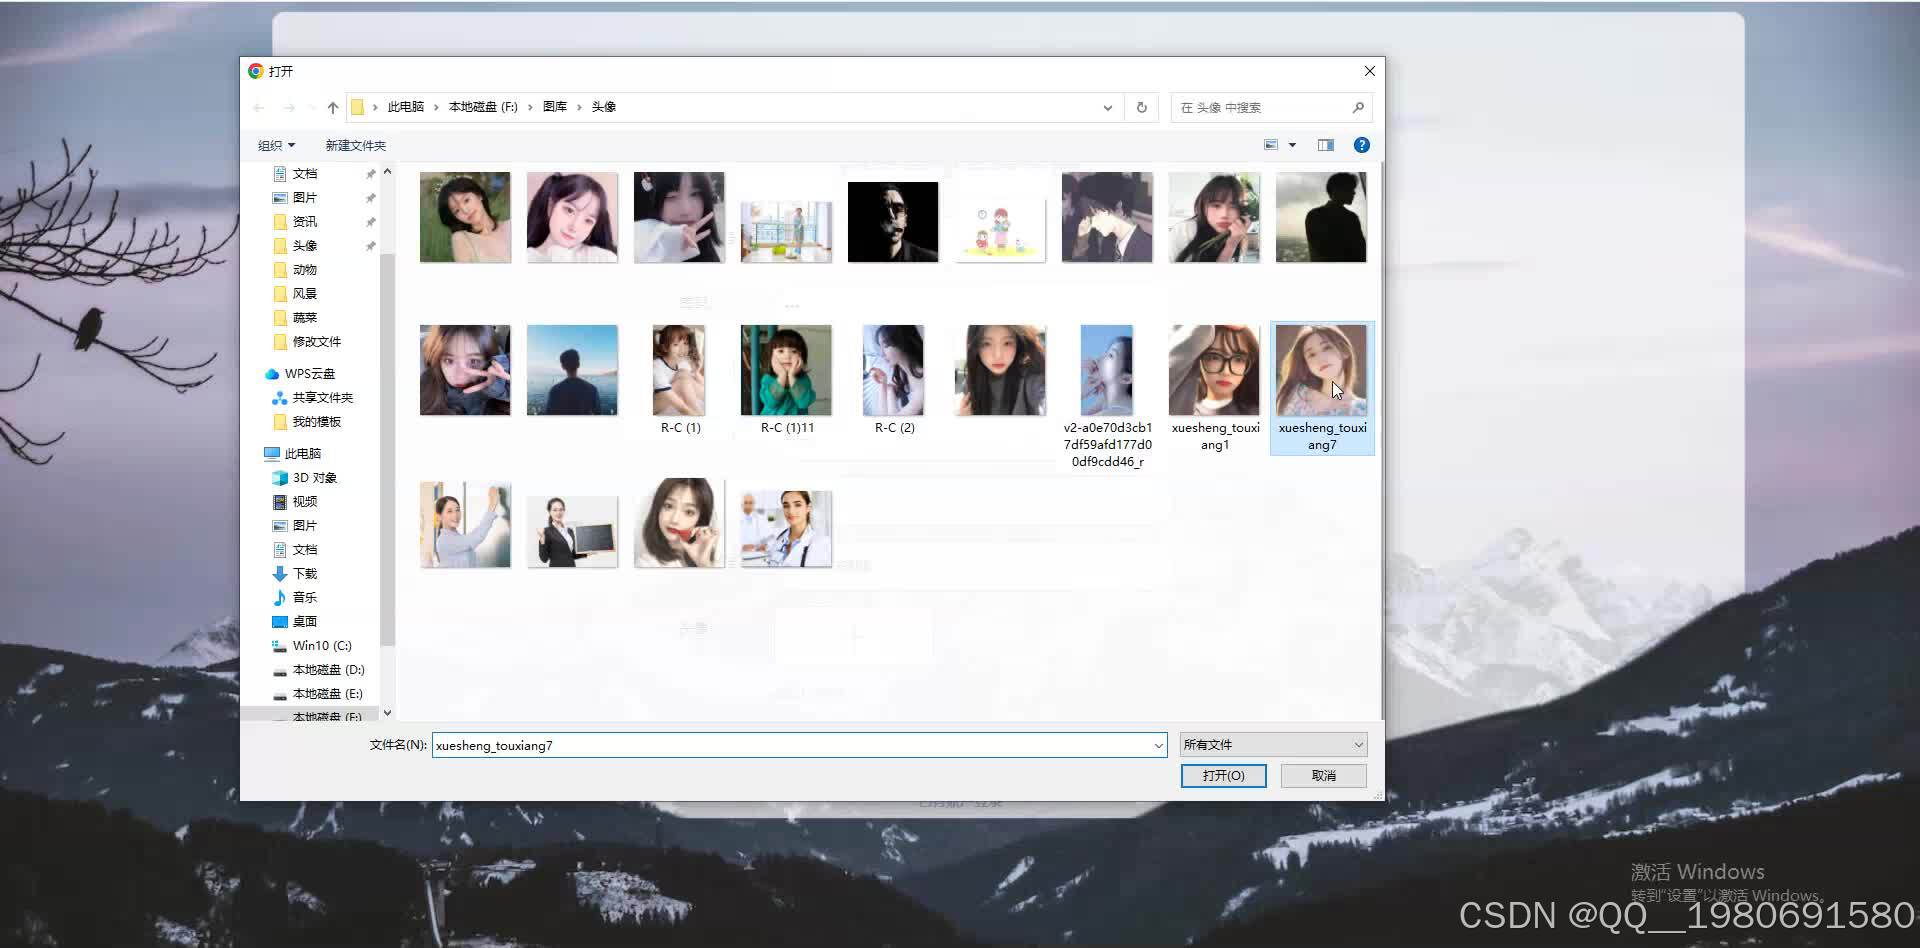
Task: Select 此电脑 in the address breadcrumb
Action: tap(405, 107)
